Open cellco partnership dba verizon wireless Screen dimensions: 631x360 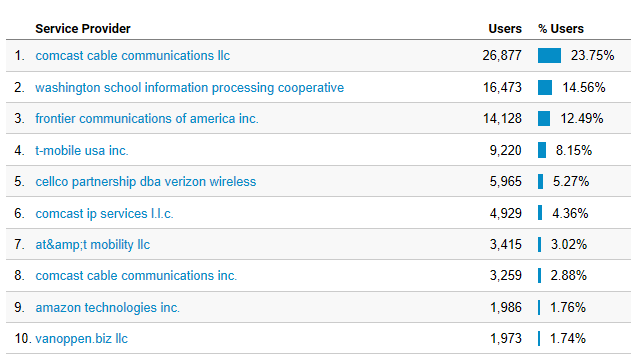coord(146,182)
